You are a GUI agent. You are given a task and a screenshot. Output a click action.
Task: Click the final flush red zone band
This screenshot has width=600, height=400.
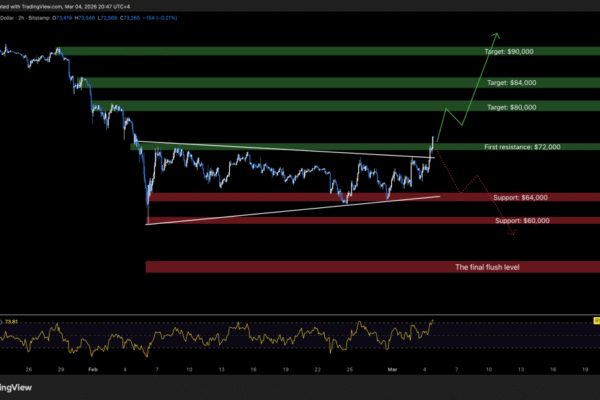coord(300,267)
